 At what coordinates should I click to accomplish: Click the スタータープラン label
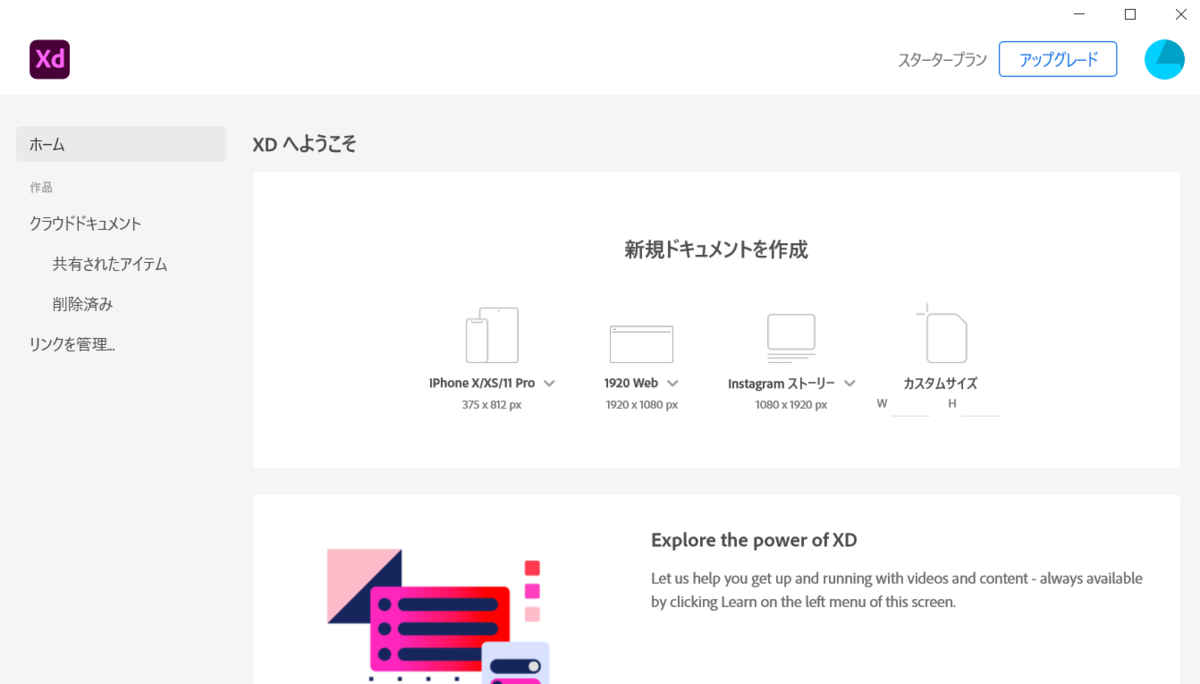[x=942, y=60]
